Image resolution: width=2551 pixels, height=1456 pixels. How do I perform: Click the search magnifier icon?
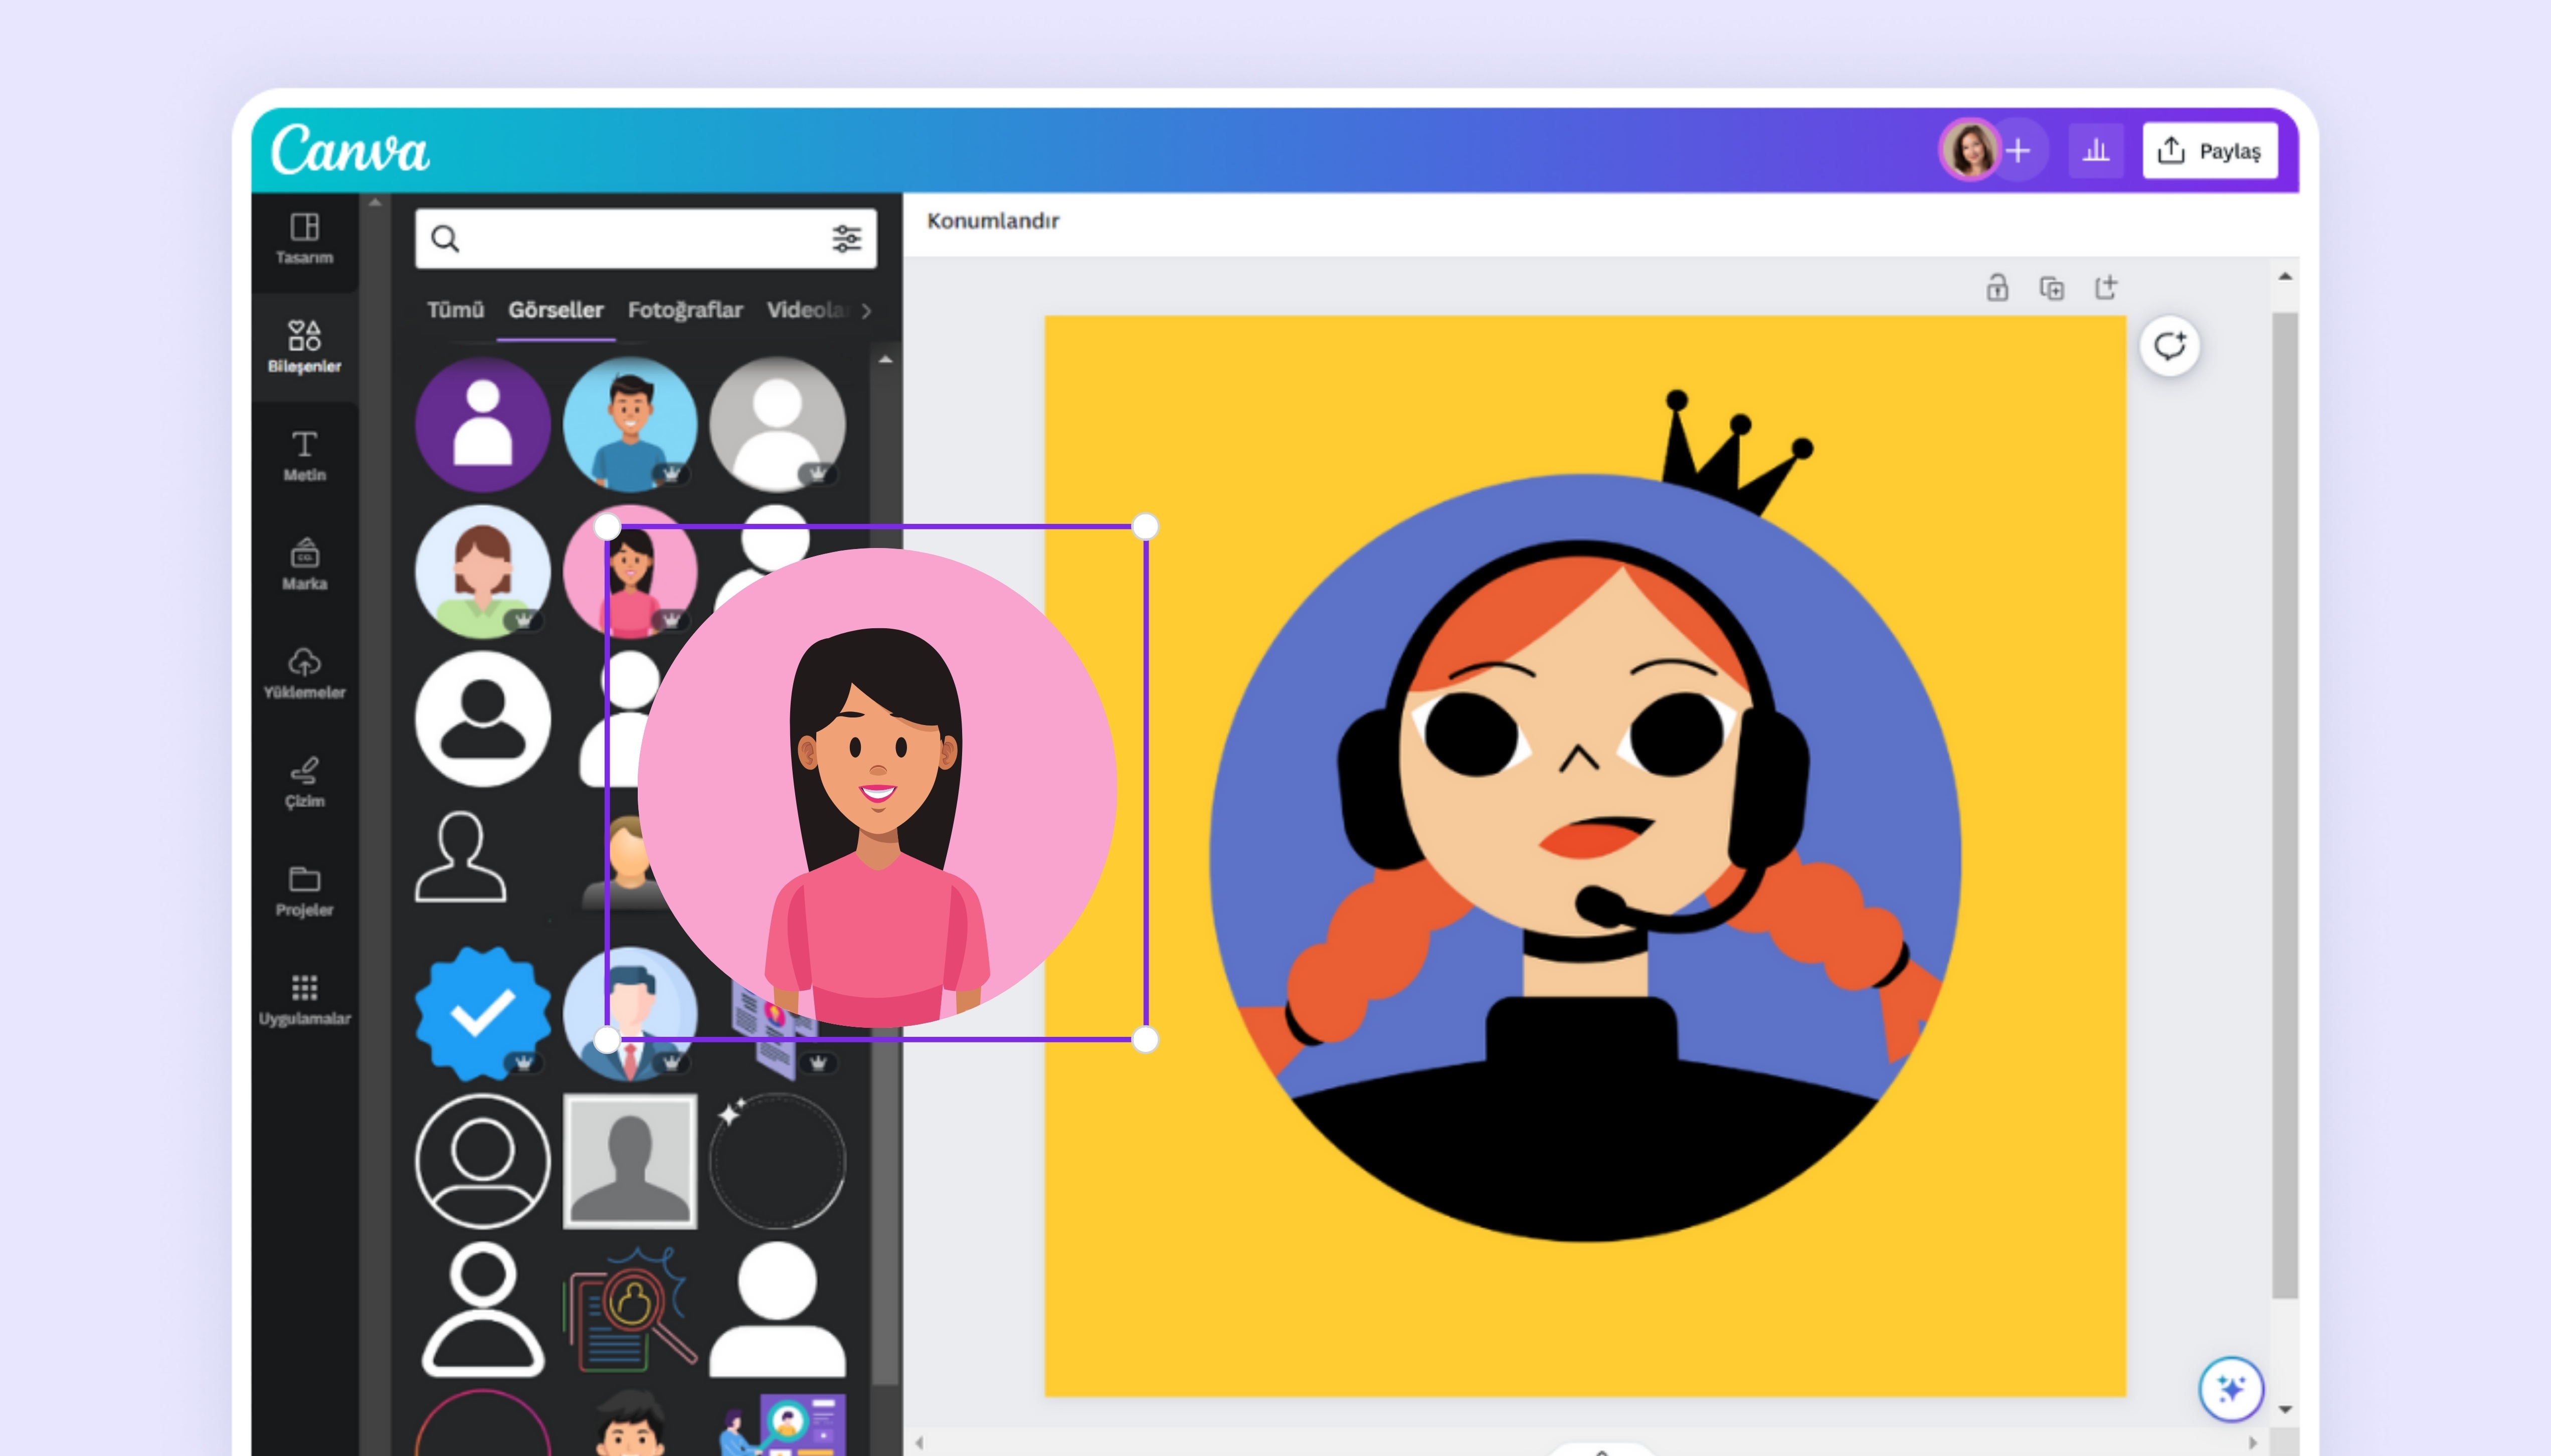tap(445, 239)
